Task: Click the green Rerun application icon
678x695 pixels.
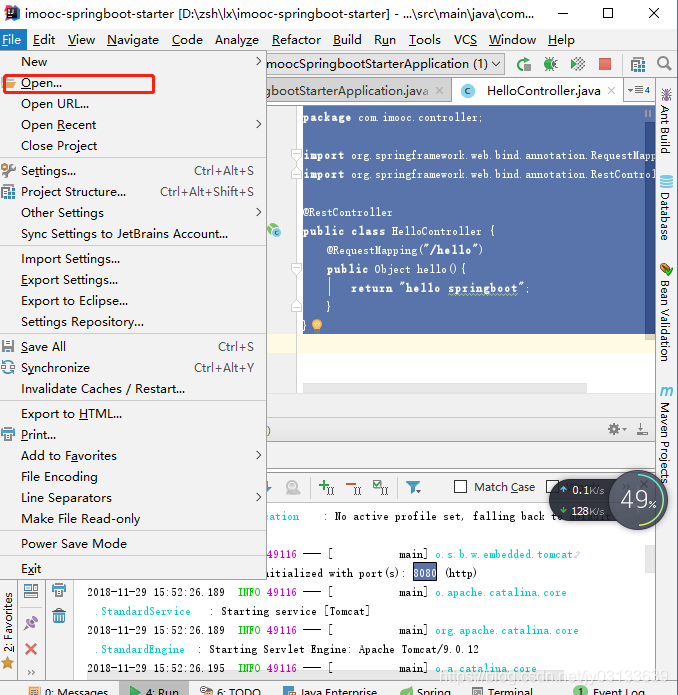Action: [x=524, y=64]
